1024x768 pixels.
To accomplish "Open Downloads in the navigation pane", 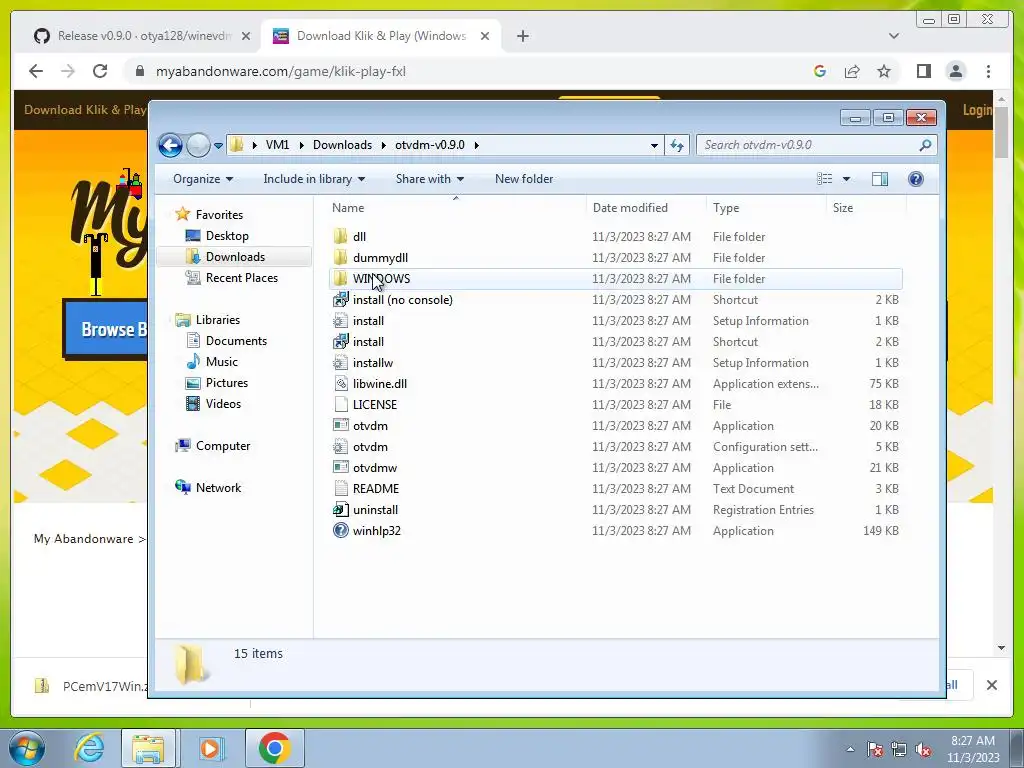I will [x=235, y=257].
